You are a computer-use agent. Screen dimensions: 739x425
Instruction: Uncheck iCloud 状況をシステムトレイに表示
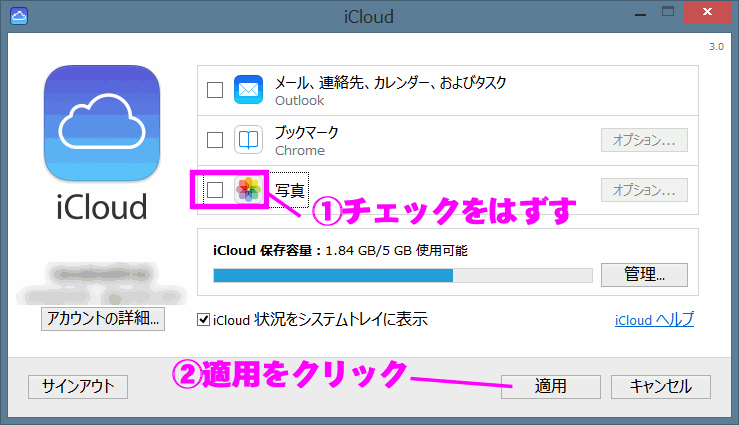tap(204, 320)
